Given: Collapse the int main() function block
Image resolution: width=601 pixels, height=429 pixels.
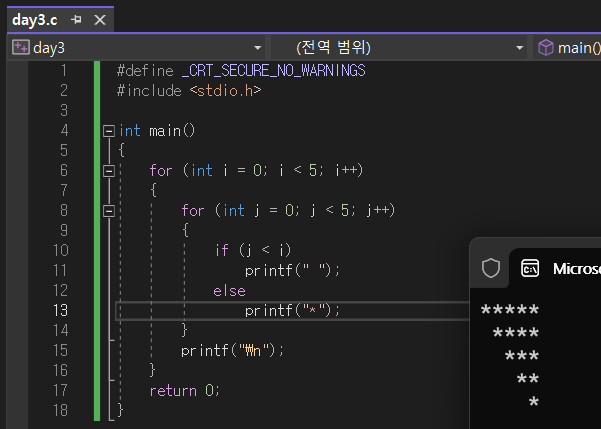Looking at the screenshot, I should pos(109,131).
